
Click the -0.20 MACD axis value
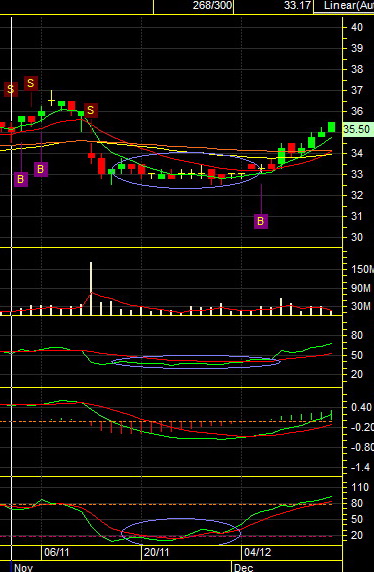(361, 428)
